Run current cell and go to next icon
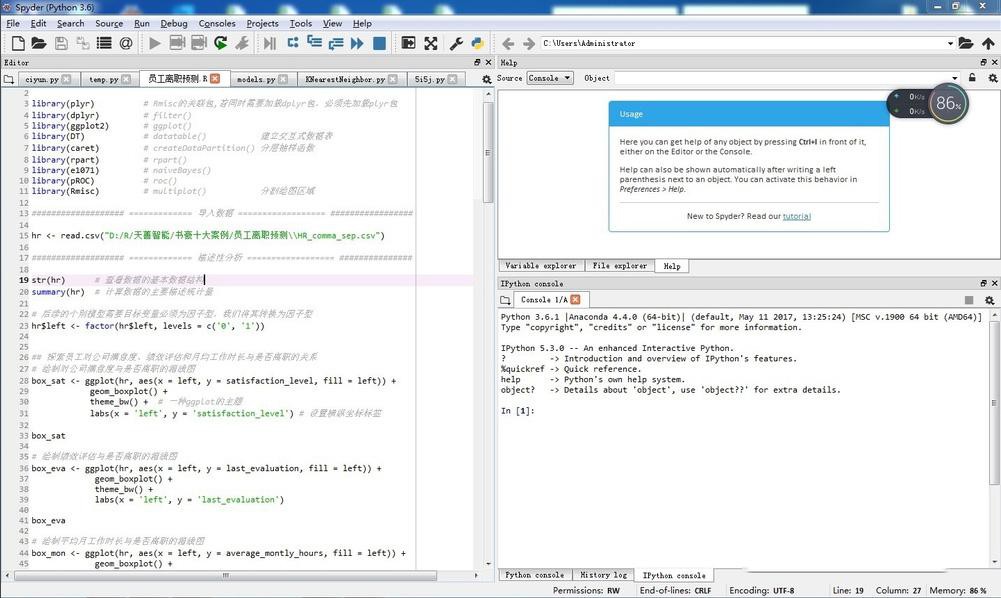 [x=199, y=43]
